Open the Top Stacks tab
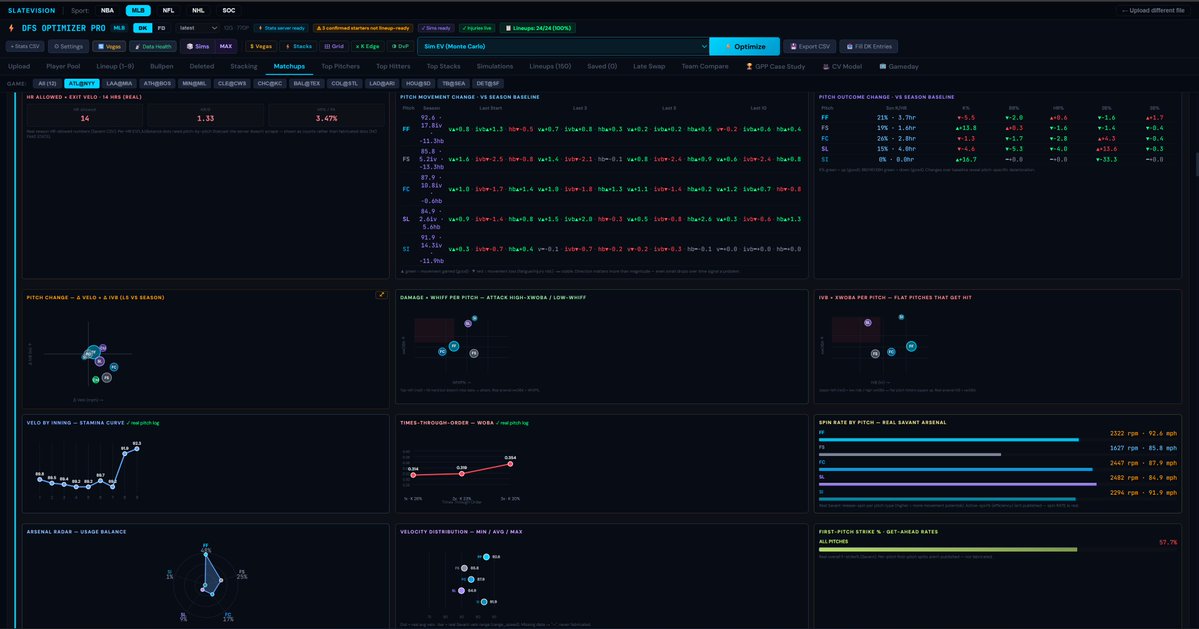 click(x=444, y=66)
